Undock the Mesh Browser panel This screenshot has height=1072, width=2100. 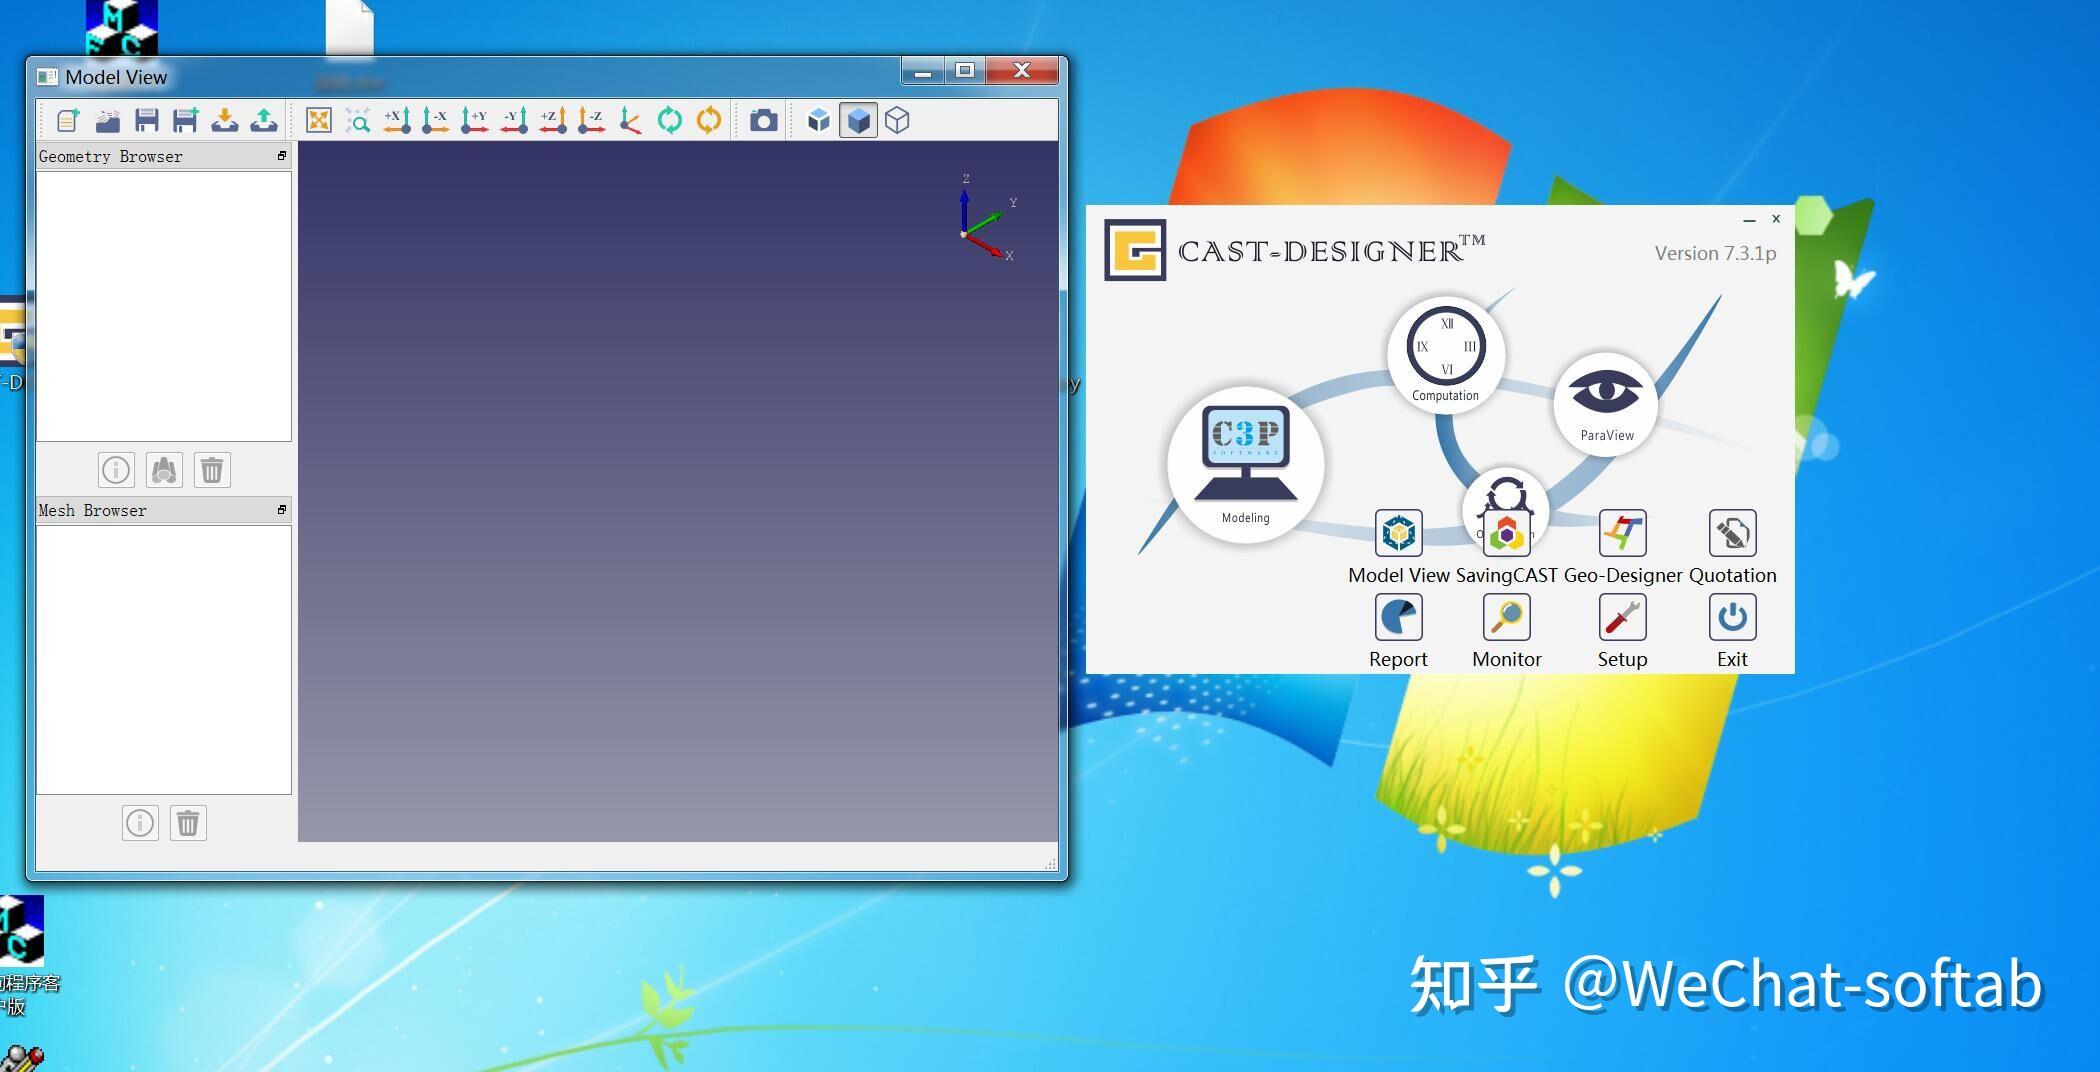click(281, 510)
